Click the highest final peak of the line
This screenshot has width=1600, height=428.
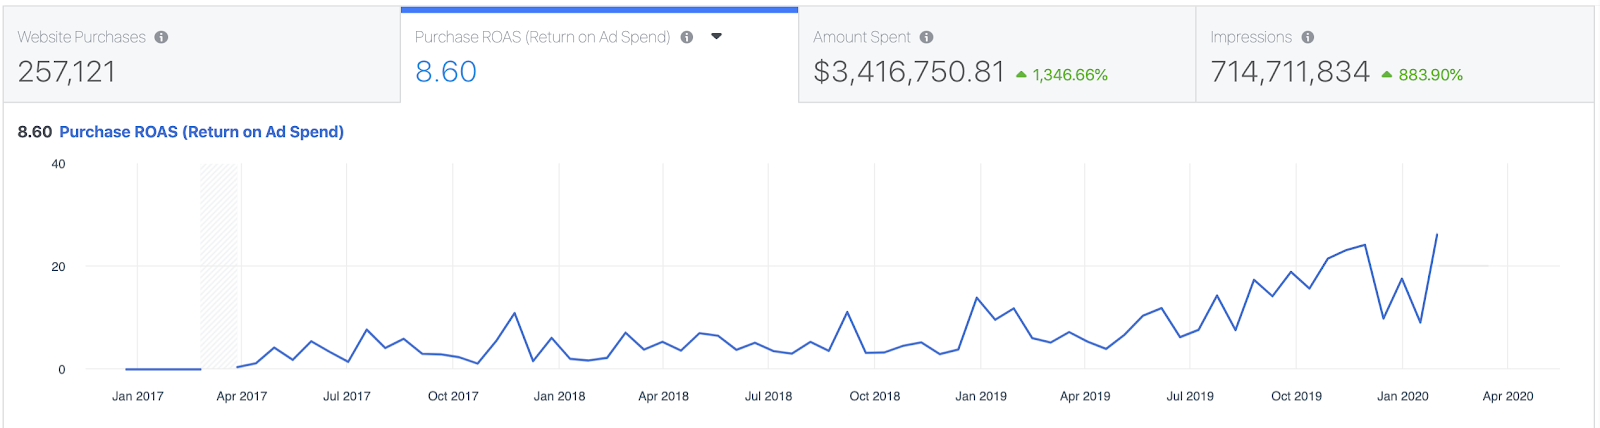click(x=1437, y=235)
